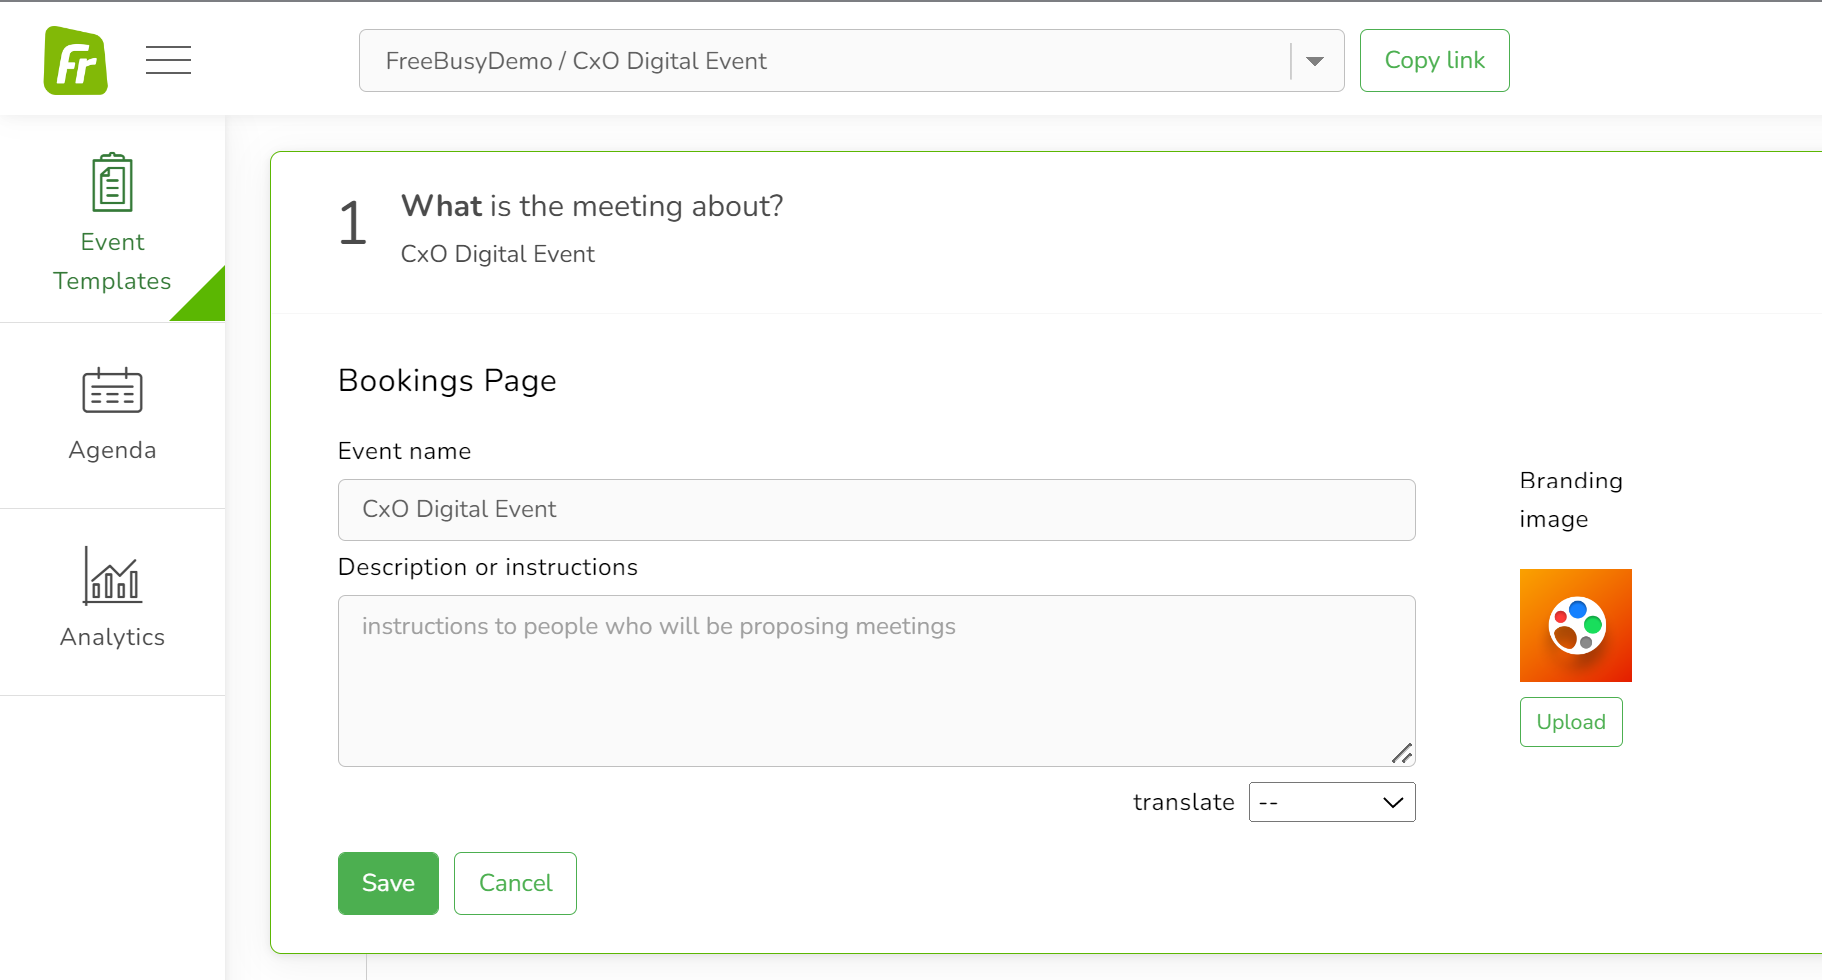Expand the event selector dropdown arrow
The height and width of the screenshot is (980, 1822).
(1315, 61)
